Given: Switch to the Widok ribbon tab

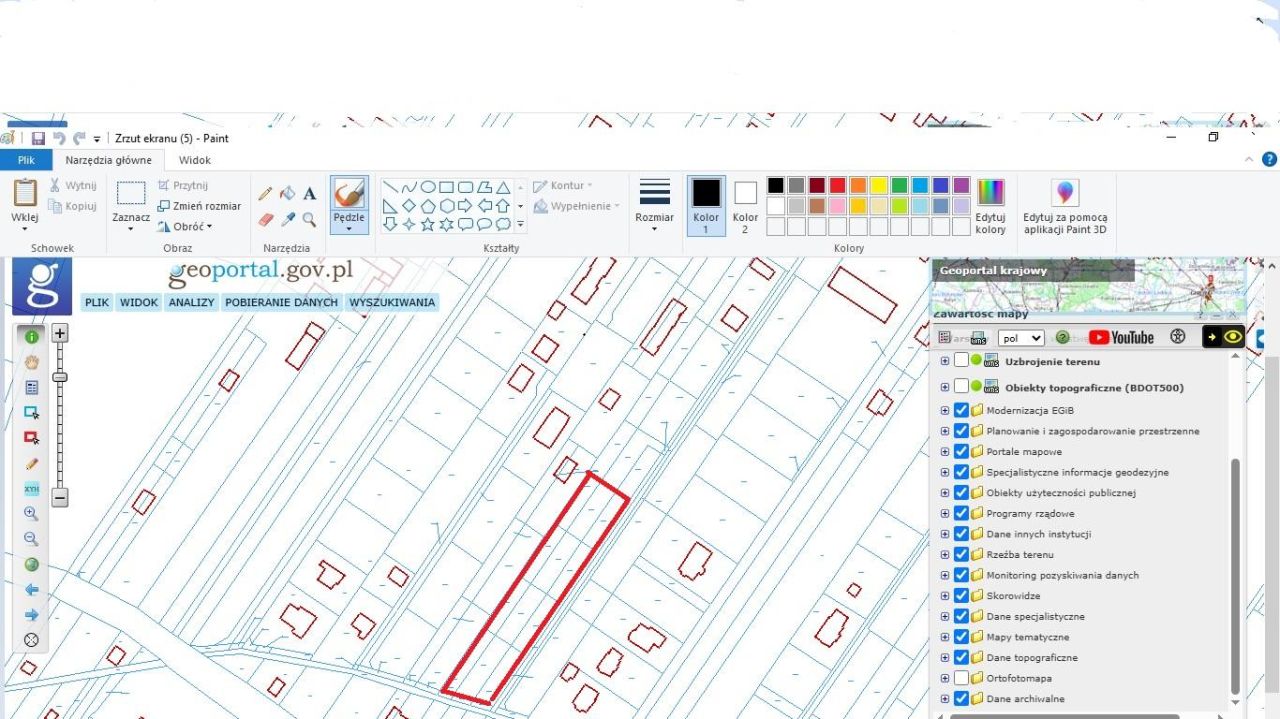Looking at the screenshot, I should 195,160.
